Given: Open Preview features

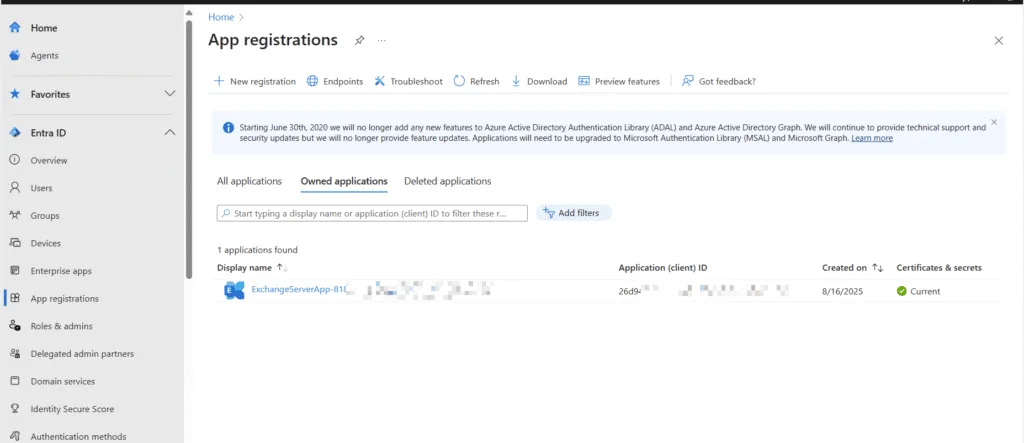Looking at the screenshot, I should [619, 81].
